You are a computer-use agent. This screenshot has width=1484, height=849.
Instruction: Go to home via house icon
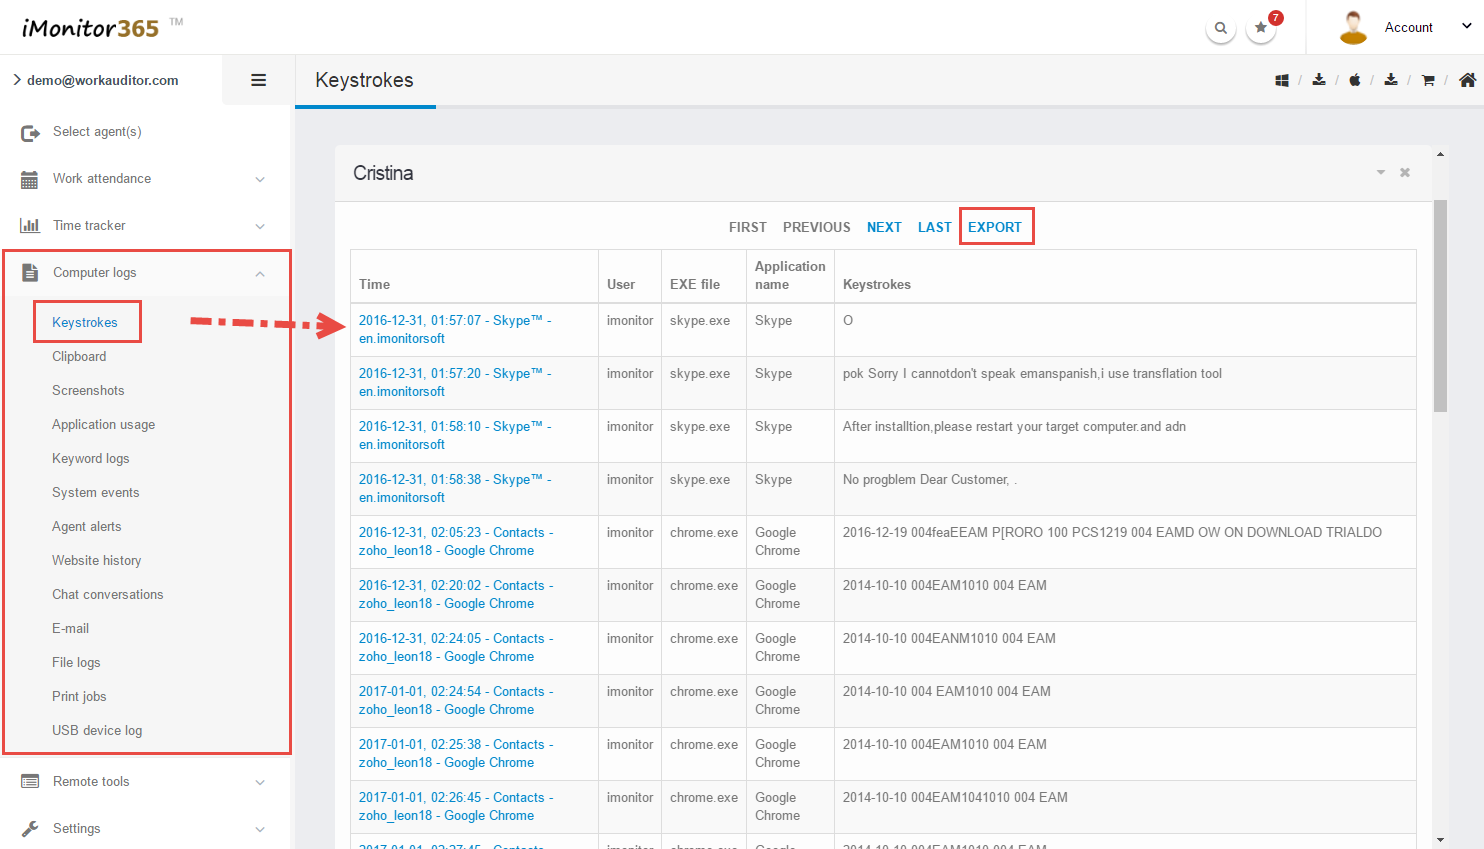point(1467,80)
